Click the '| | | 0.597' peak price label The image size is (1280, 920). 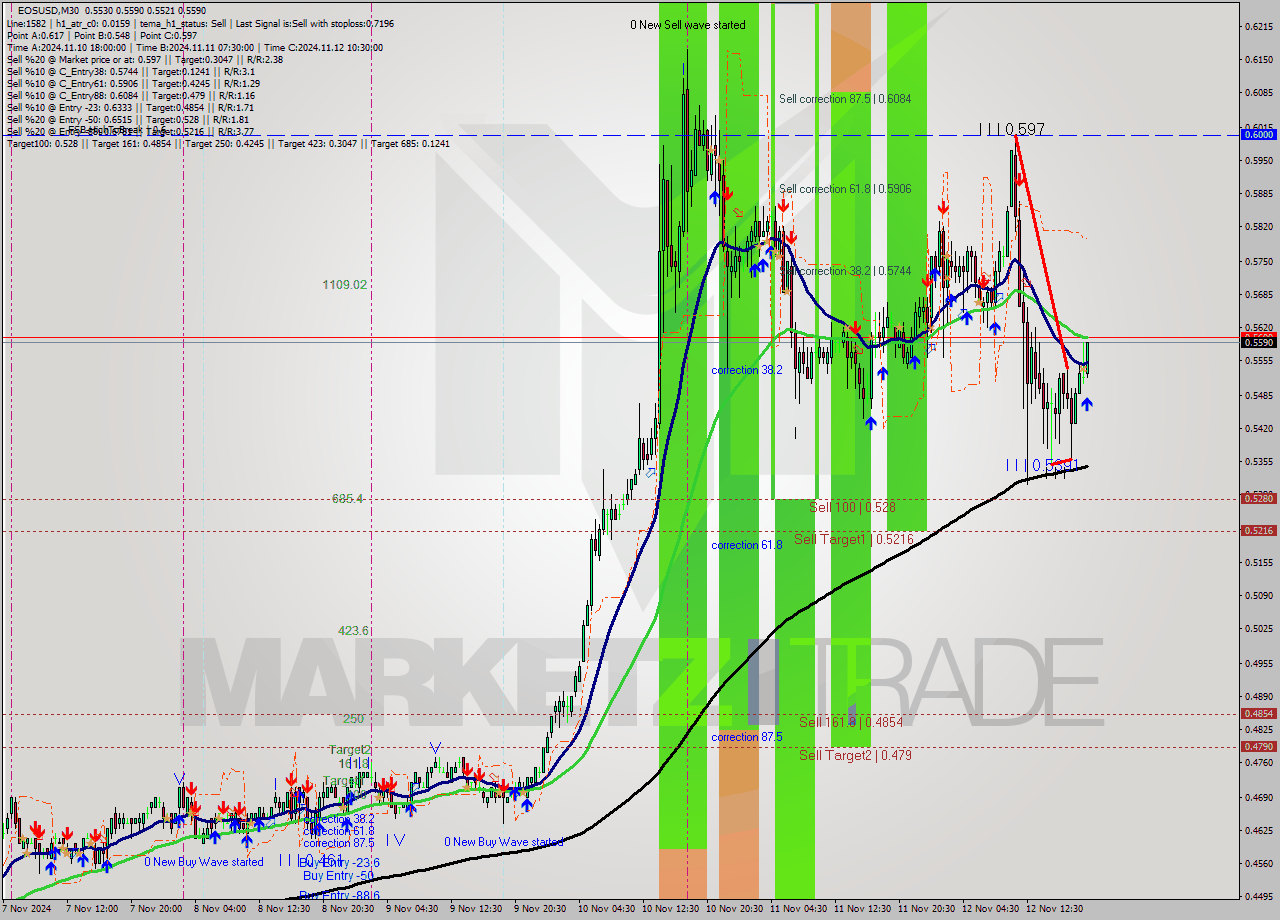point(1012,129)
